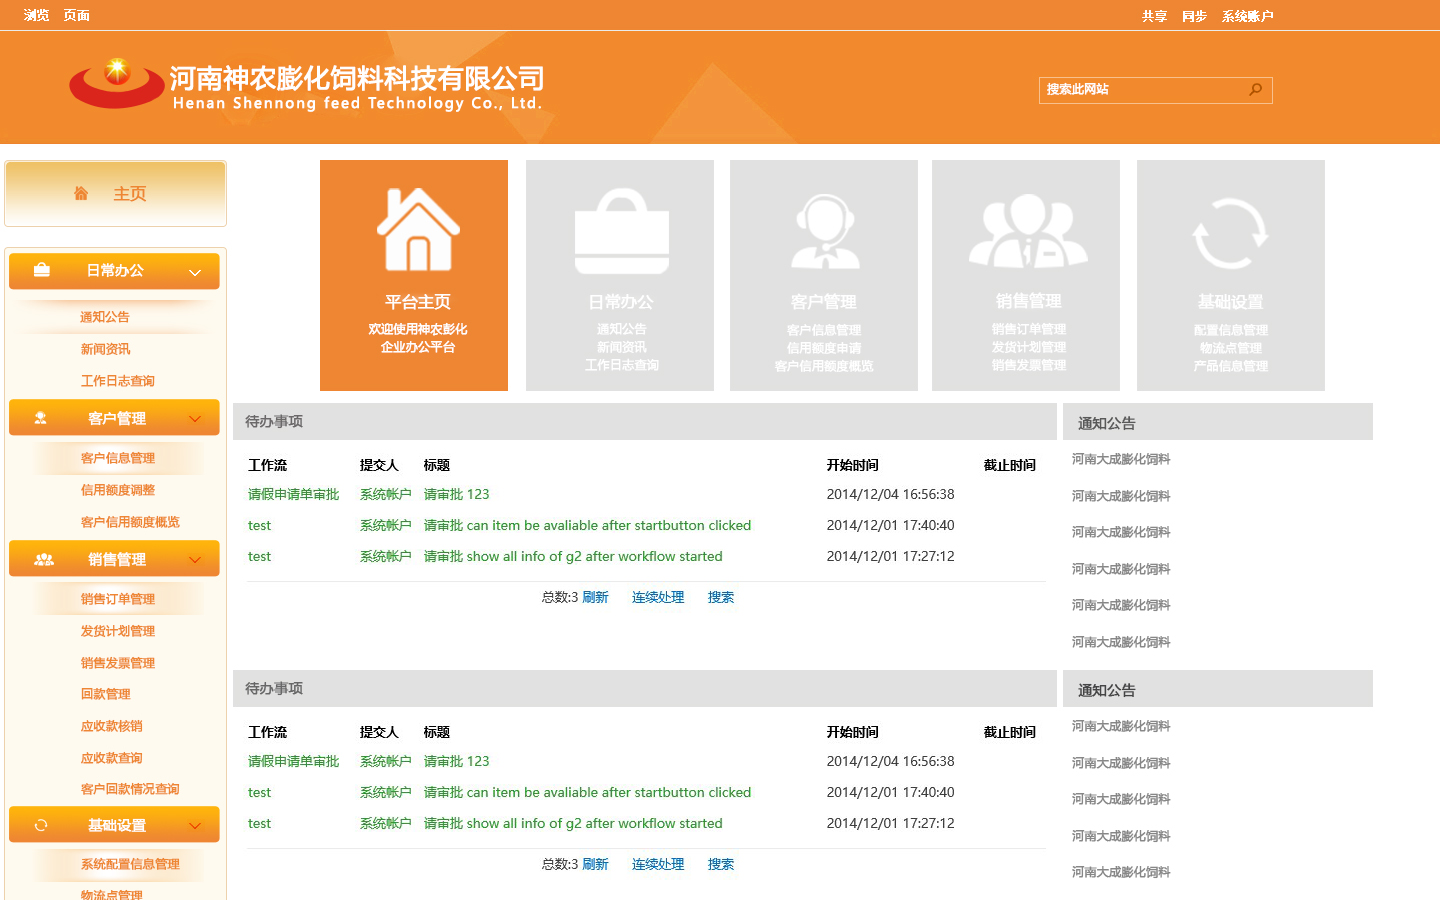Open 回款管理 in the sidebar
This screenshot has width=1440, height=900.
(105, 694)
